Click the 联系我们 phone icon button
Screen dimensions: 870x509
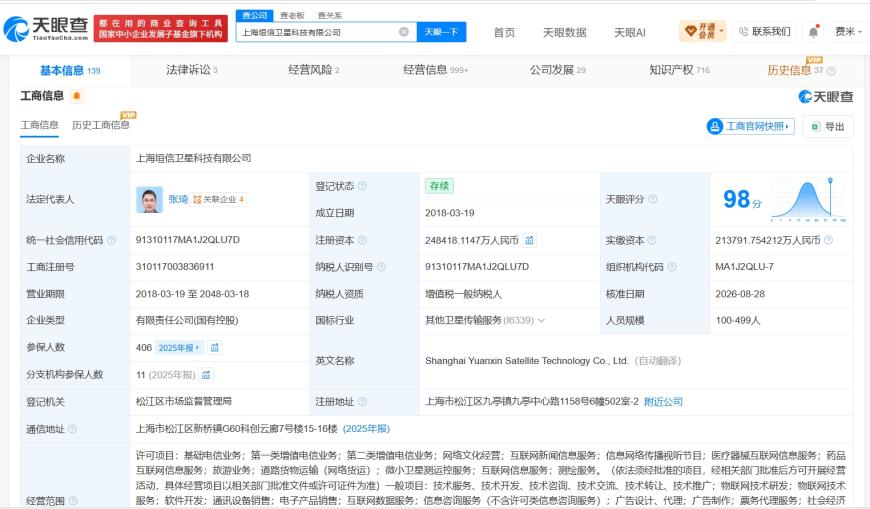pos(765,32)
